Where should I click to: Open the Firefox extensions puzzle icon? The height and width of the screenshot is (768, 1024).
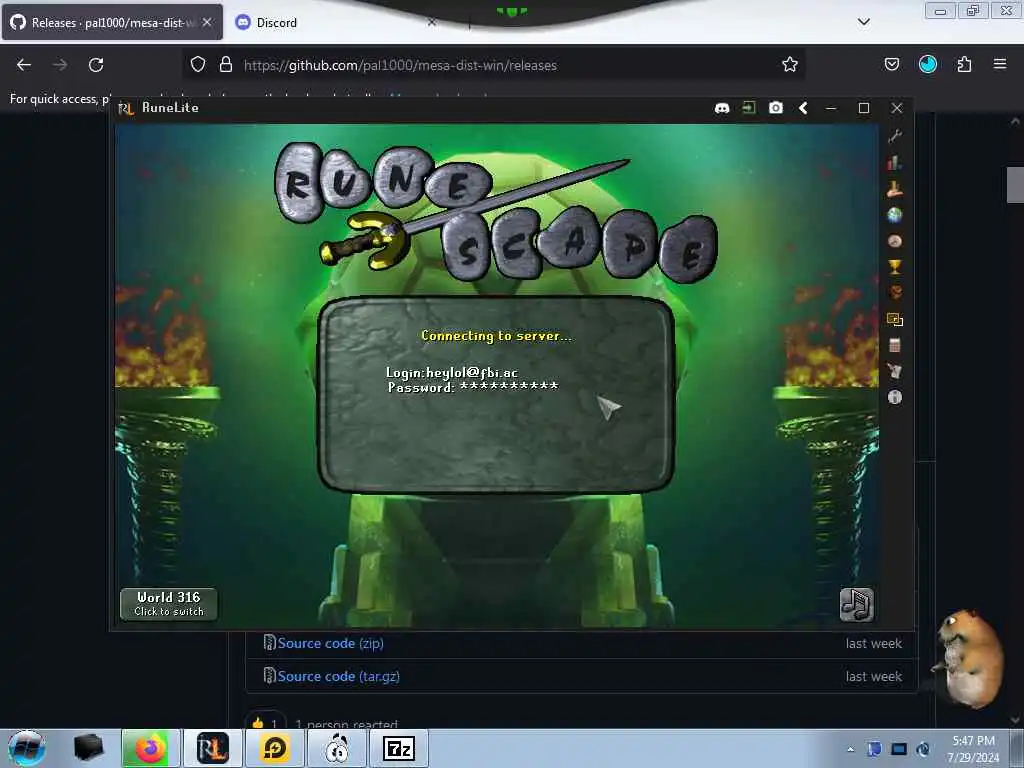(964, 64)
